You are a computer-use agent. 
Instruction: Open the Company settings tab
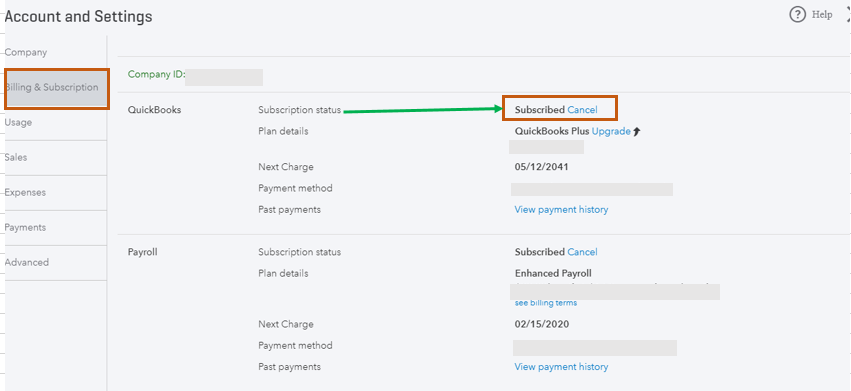[x=26, y=53]
